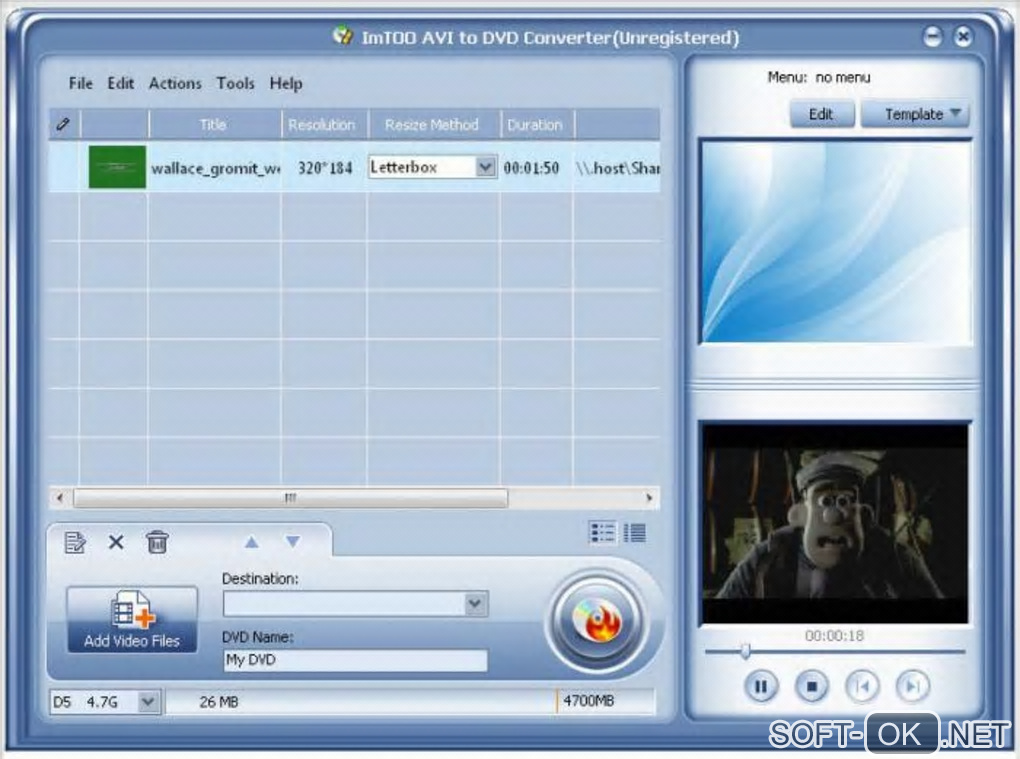Screen dimensions: 1020x759
Task: Click the Title column header
Action: coord(214,124)
